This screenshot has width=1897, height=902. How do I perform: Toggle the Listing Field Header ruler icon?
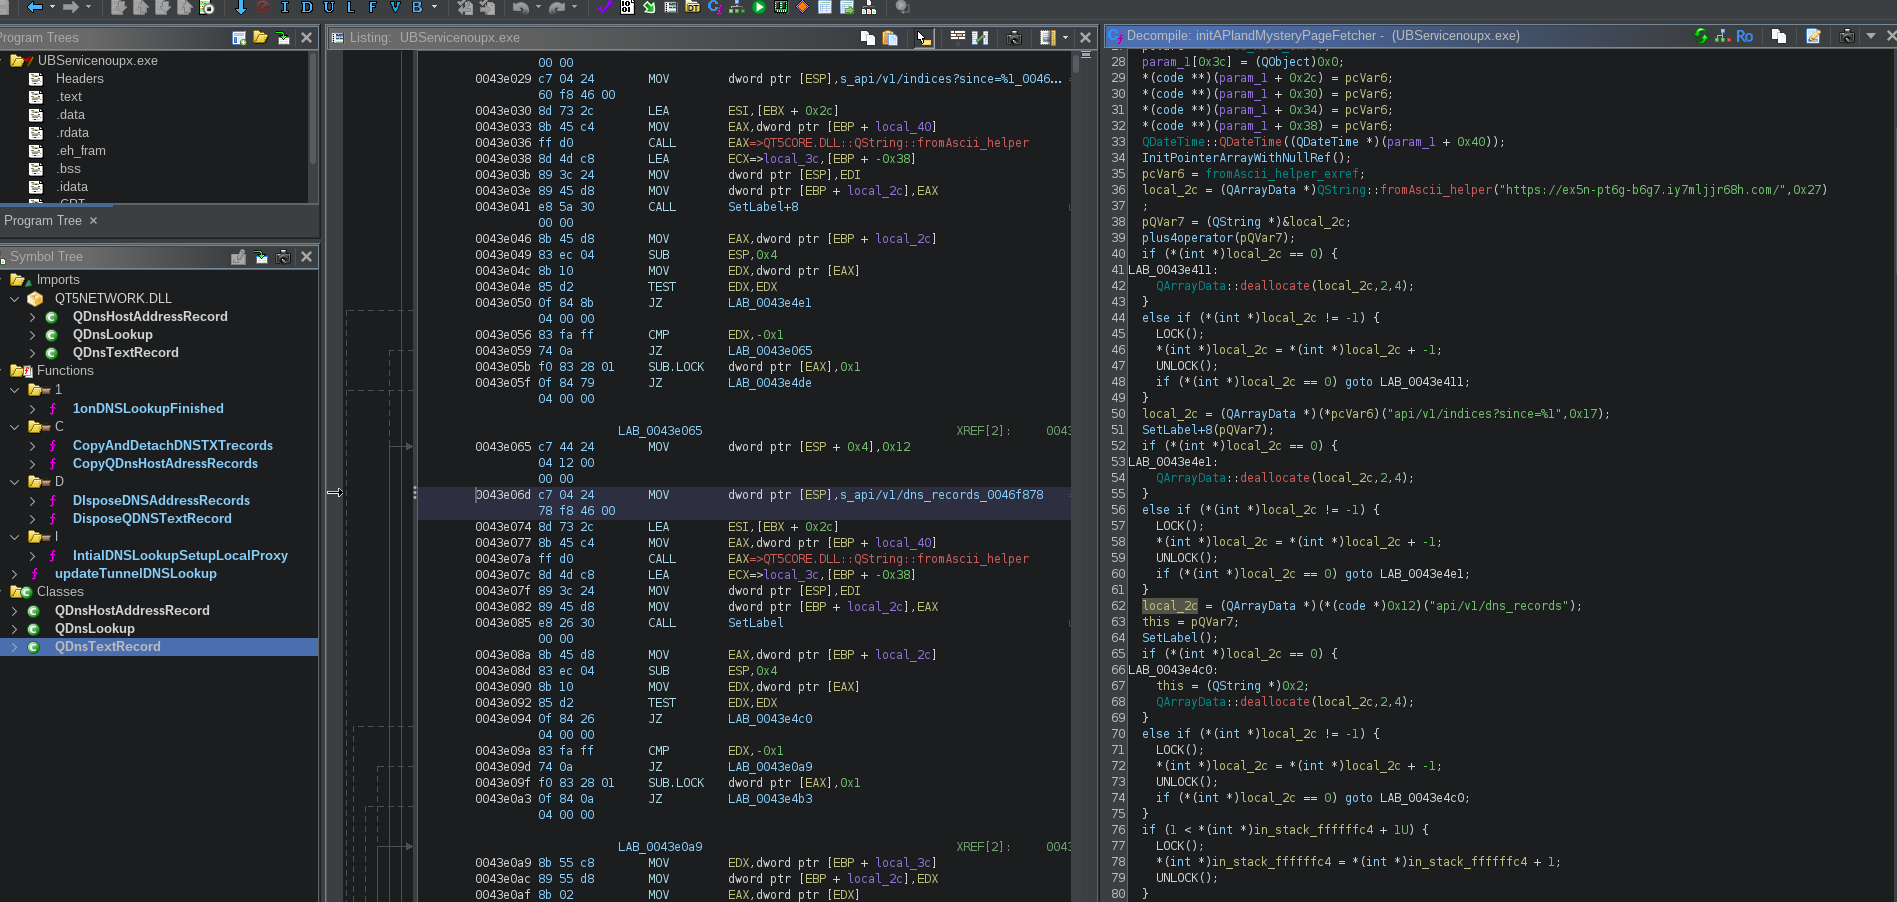tap(1048, 36)
